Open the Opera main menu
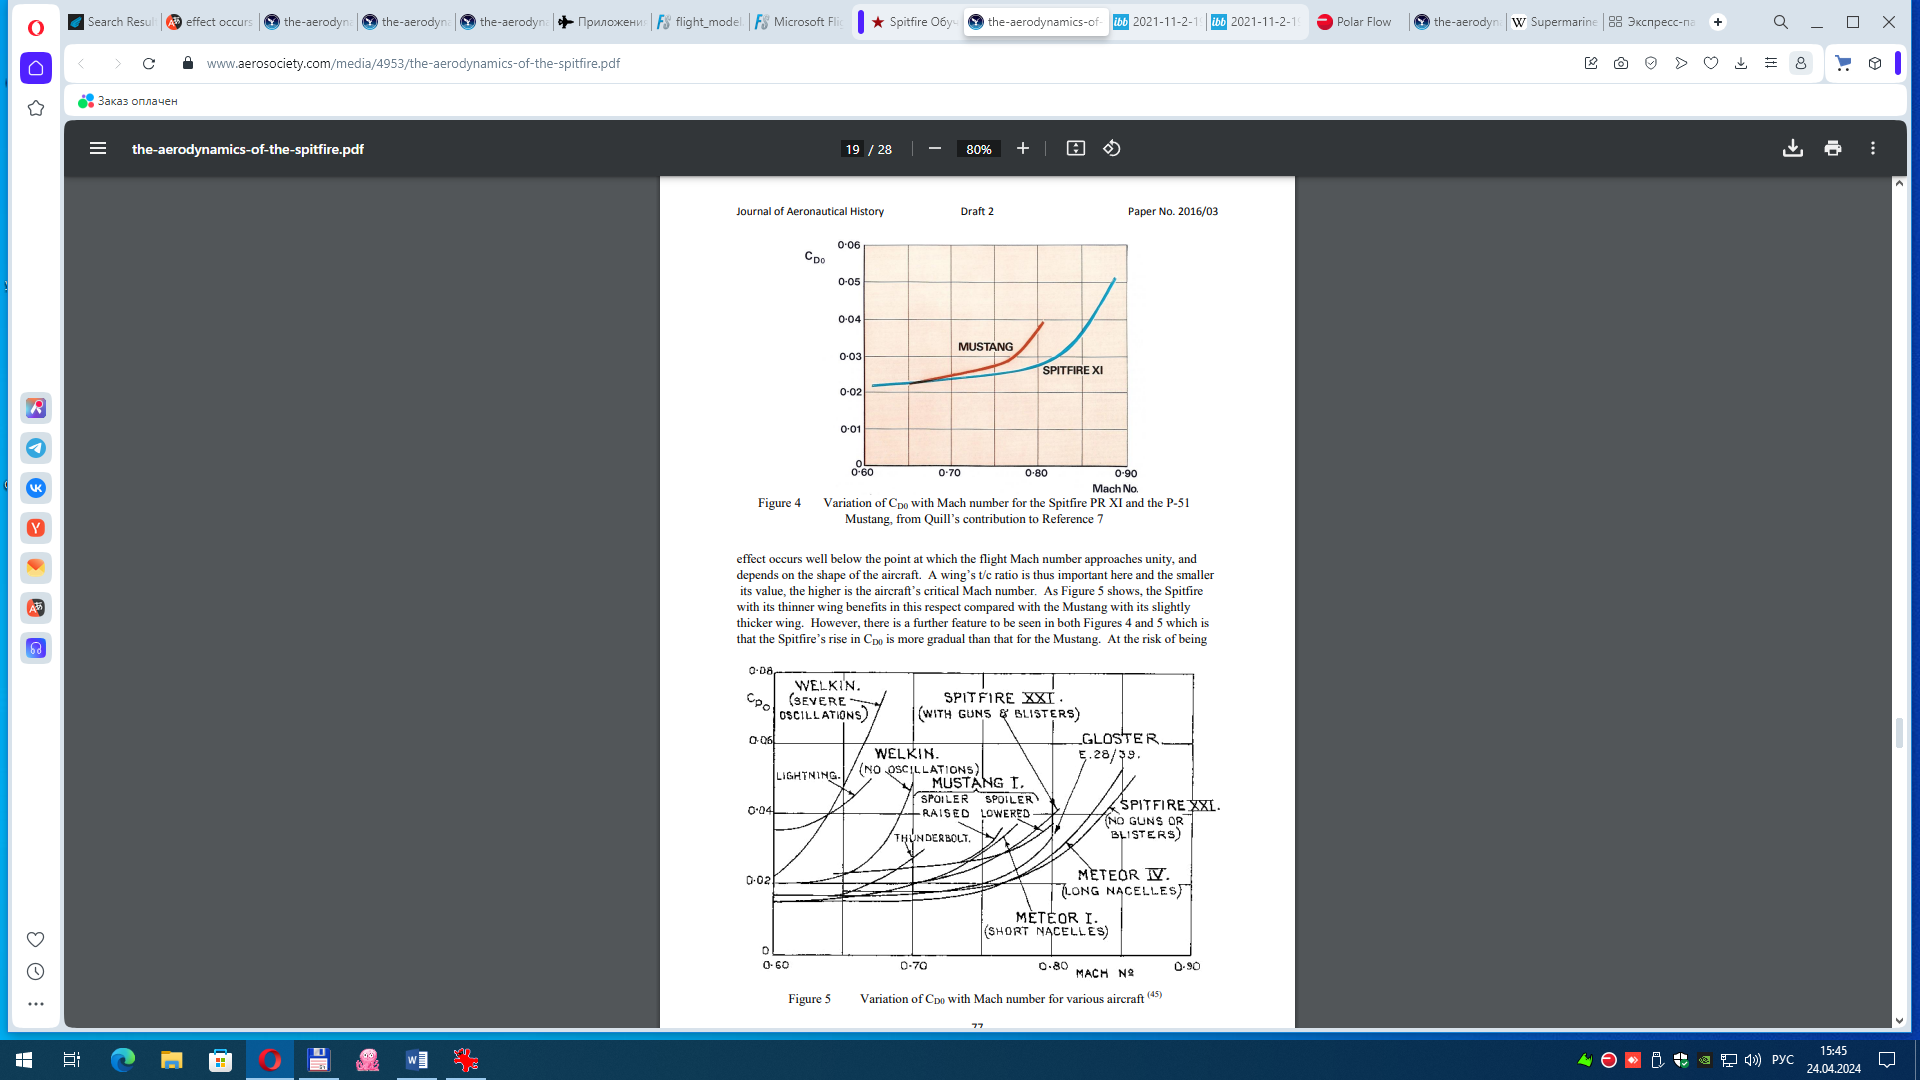1920x1080 pixels. 36,27
